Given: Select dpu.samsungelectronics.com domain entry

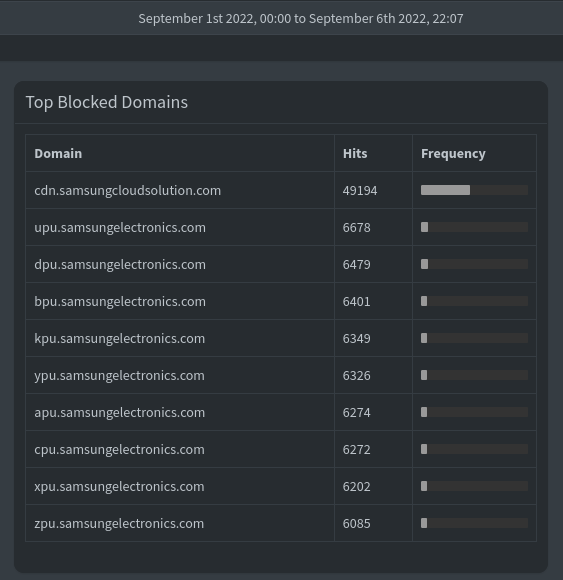Looking at the screenshot, I should 120,264.
